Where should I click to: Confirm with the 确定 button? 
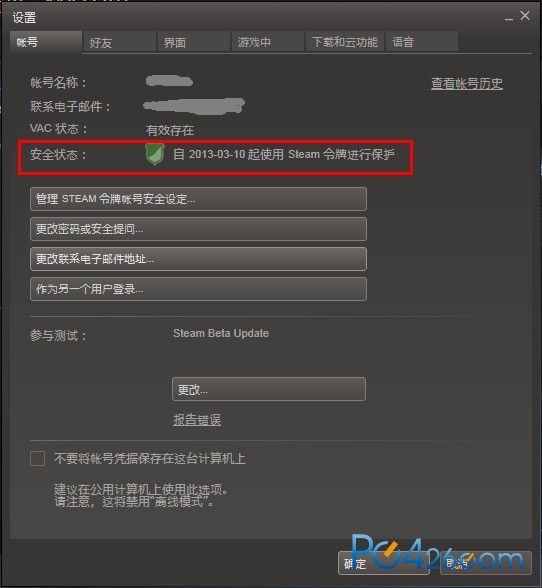(x=383, y=563)
